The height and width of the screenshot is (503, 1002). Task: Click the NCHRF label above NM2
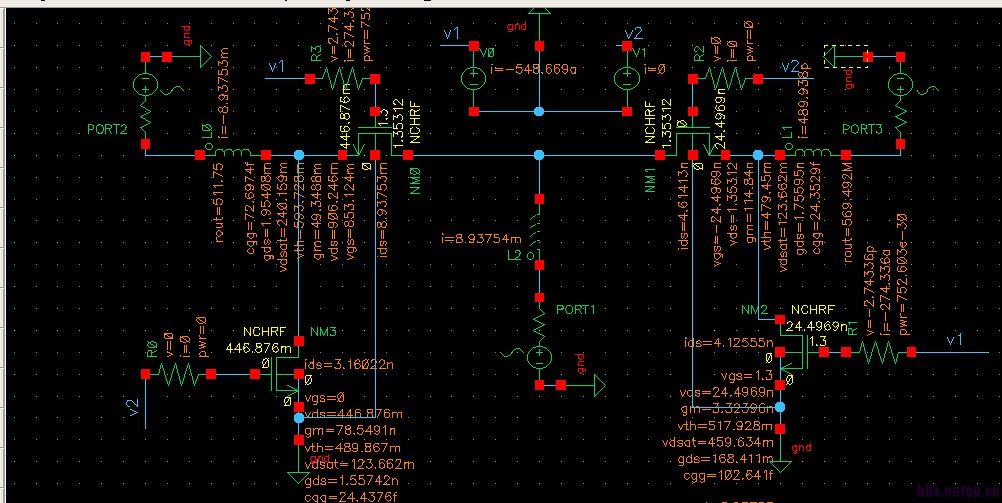coord(813,310)
